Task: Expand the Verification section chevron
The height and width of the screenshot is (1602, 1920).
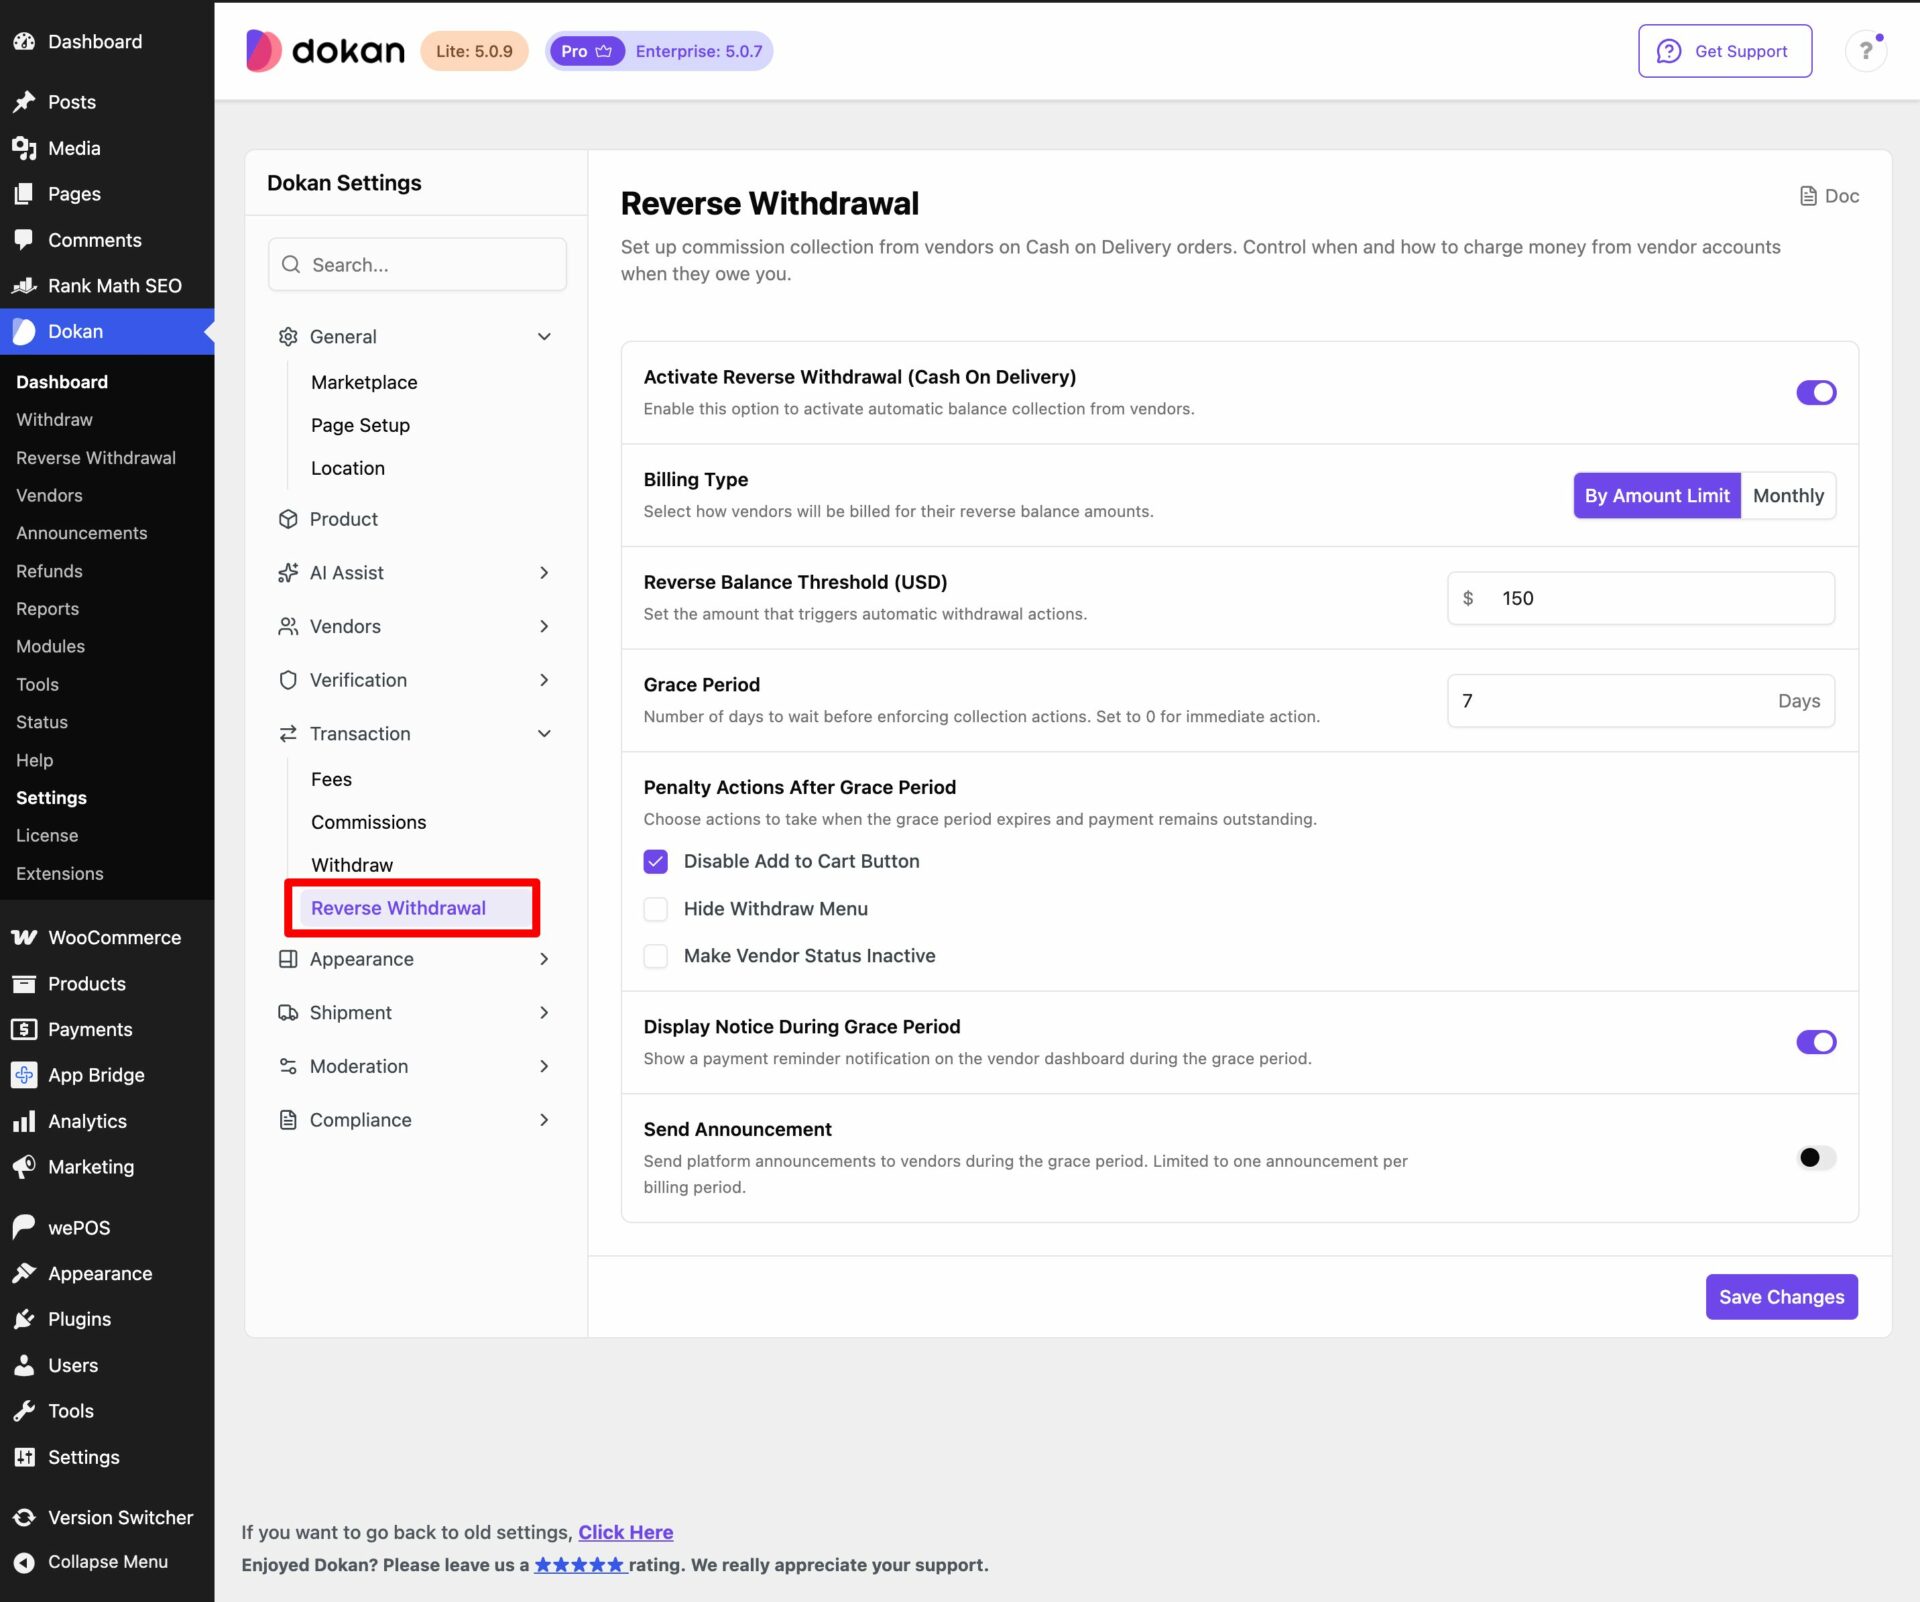Action: [544, 680]
